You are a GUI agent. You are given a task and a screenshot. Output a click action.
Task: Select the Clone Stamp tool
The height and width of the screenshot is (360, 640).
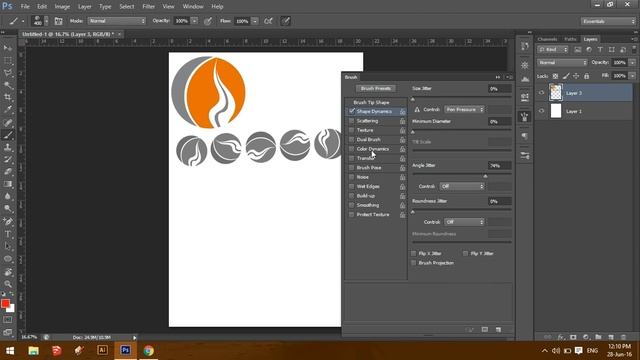pyautogui.click(x=8, y=147)
